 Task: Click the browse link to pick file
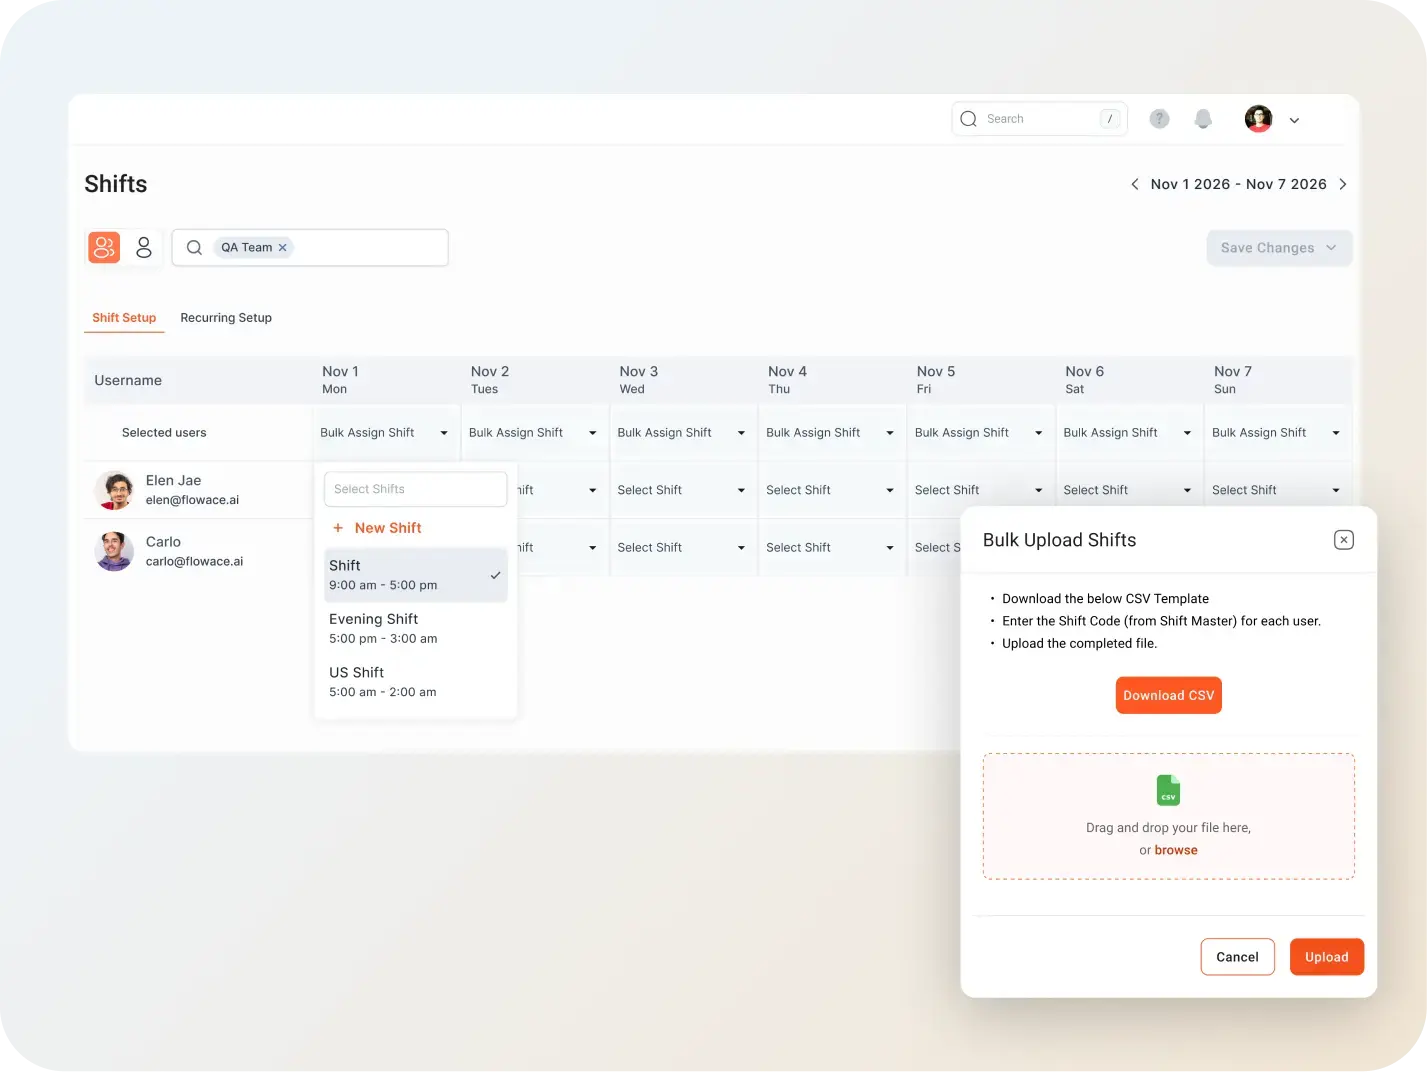coord(1176,850)
